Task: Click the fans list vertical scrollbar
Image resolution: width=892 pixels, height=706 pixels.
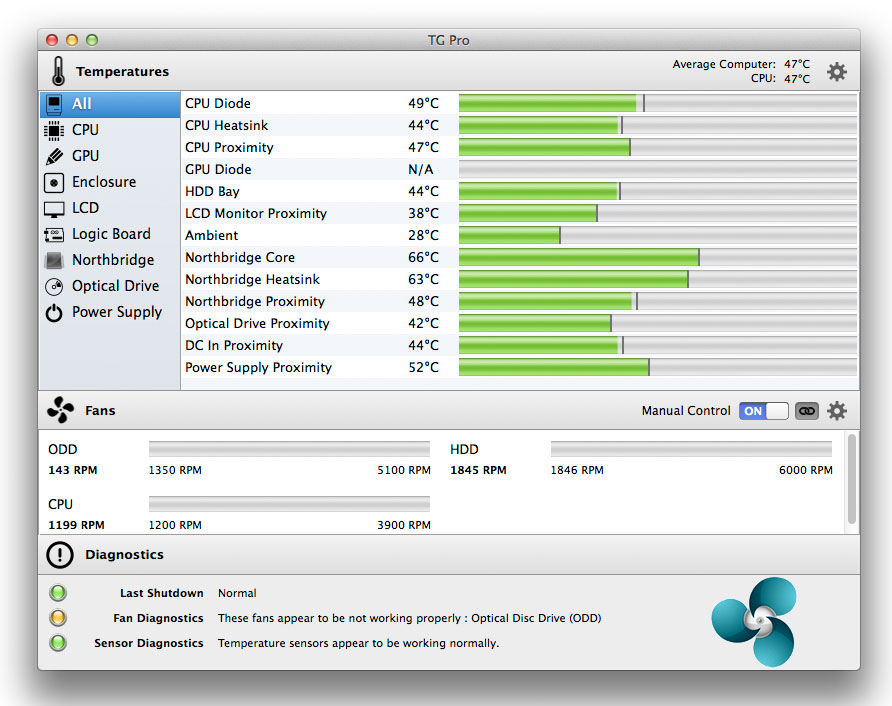Action: click(851, 478)
